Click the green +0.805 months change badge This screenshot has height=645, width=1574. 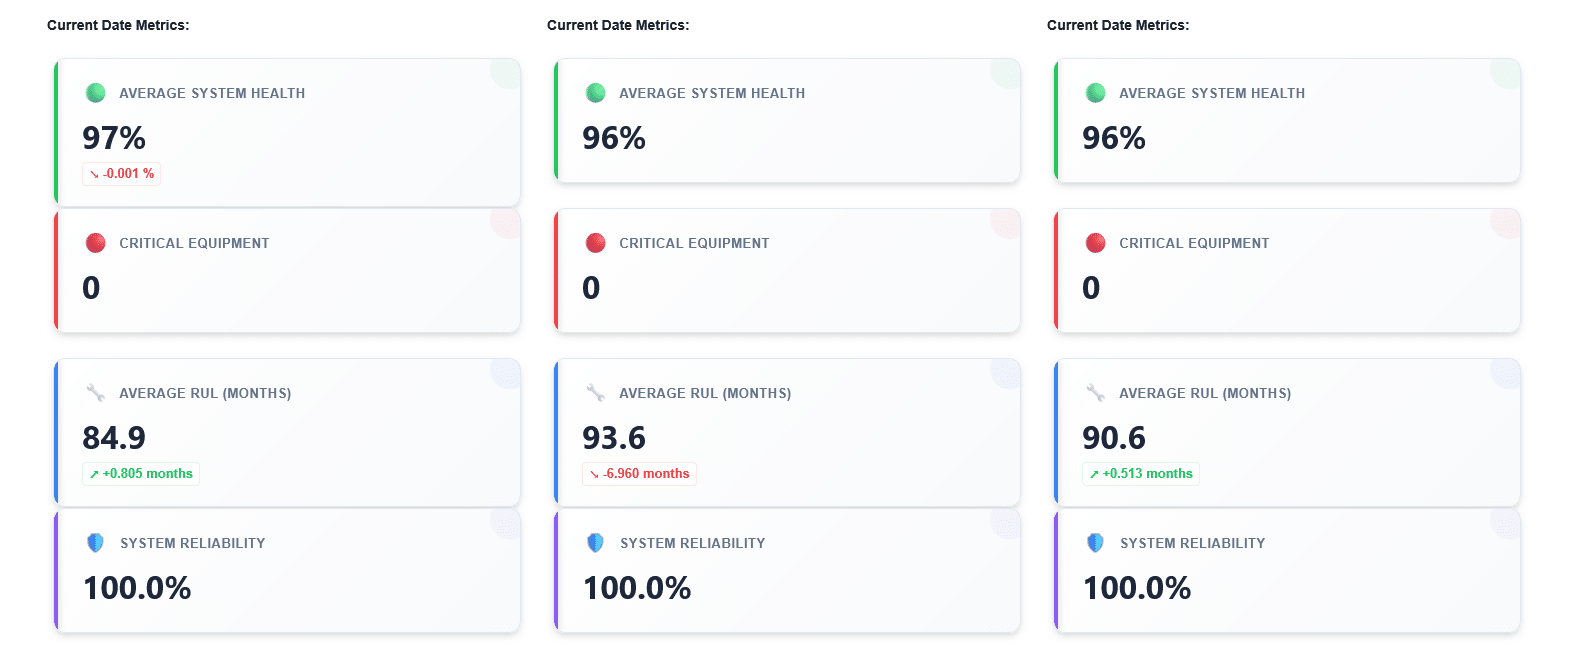141,474
